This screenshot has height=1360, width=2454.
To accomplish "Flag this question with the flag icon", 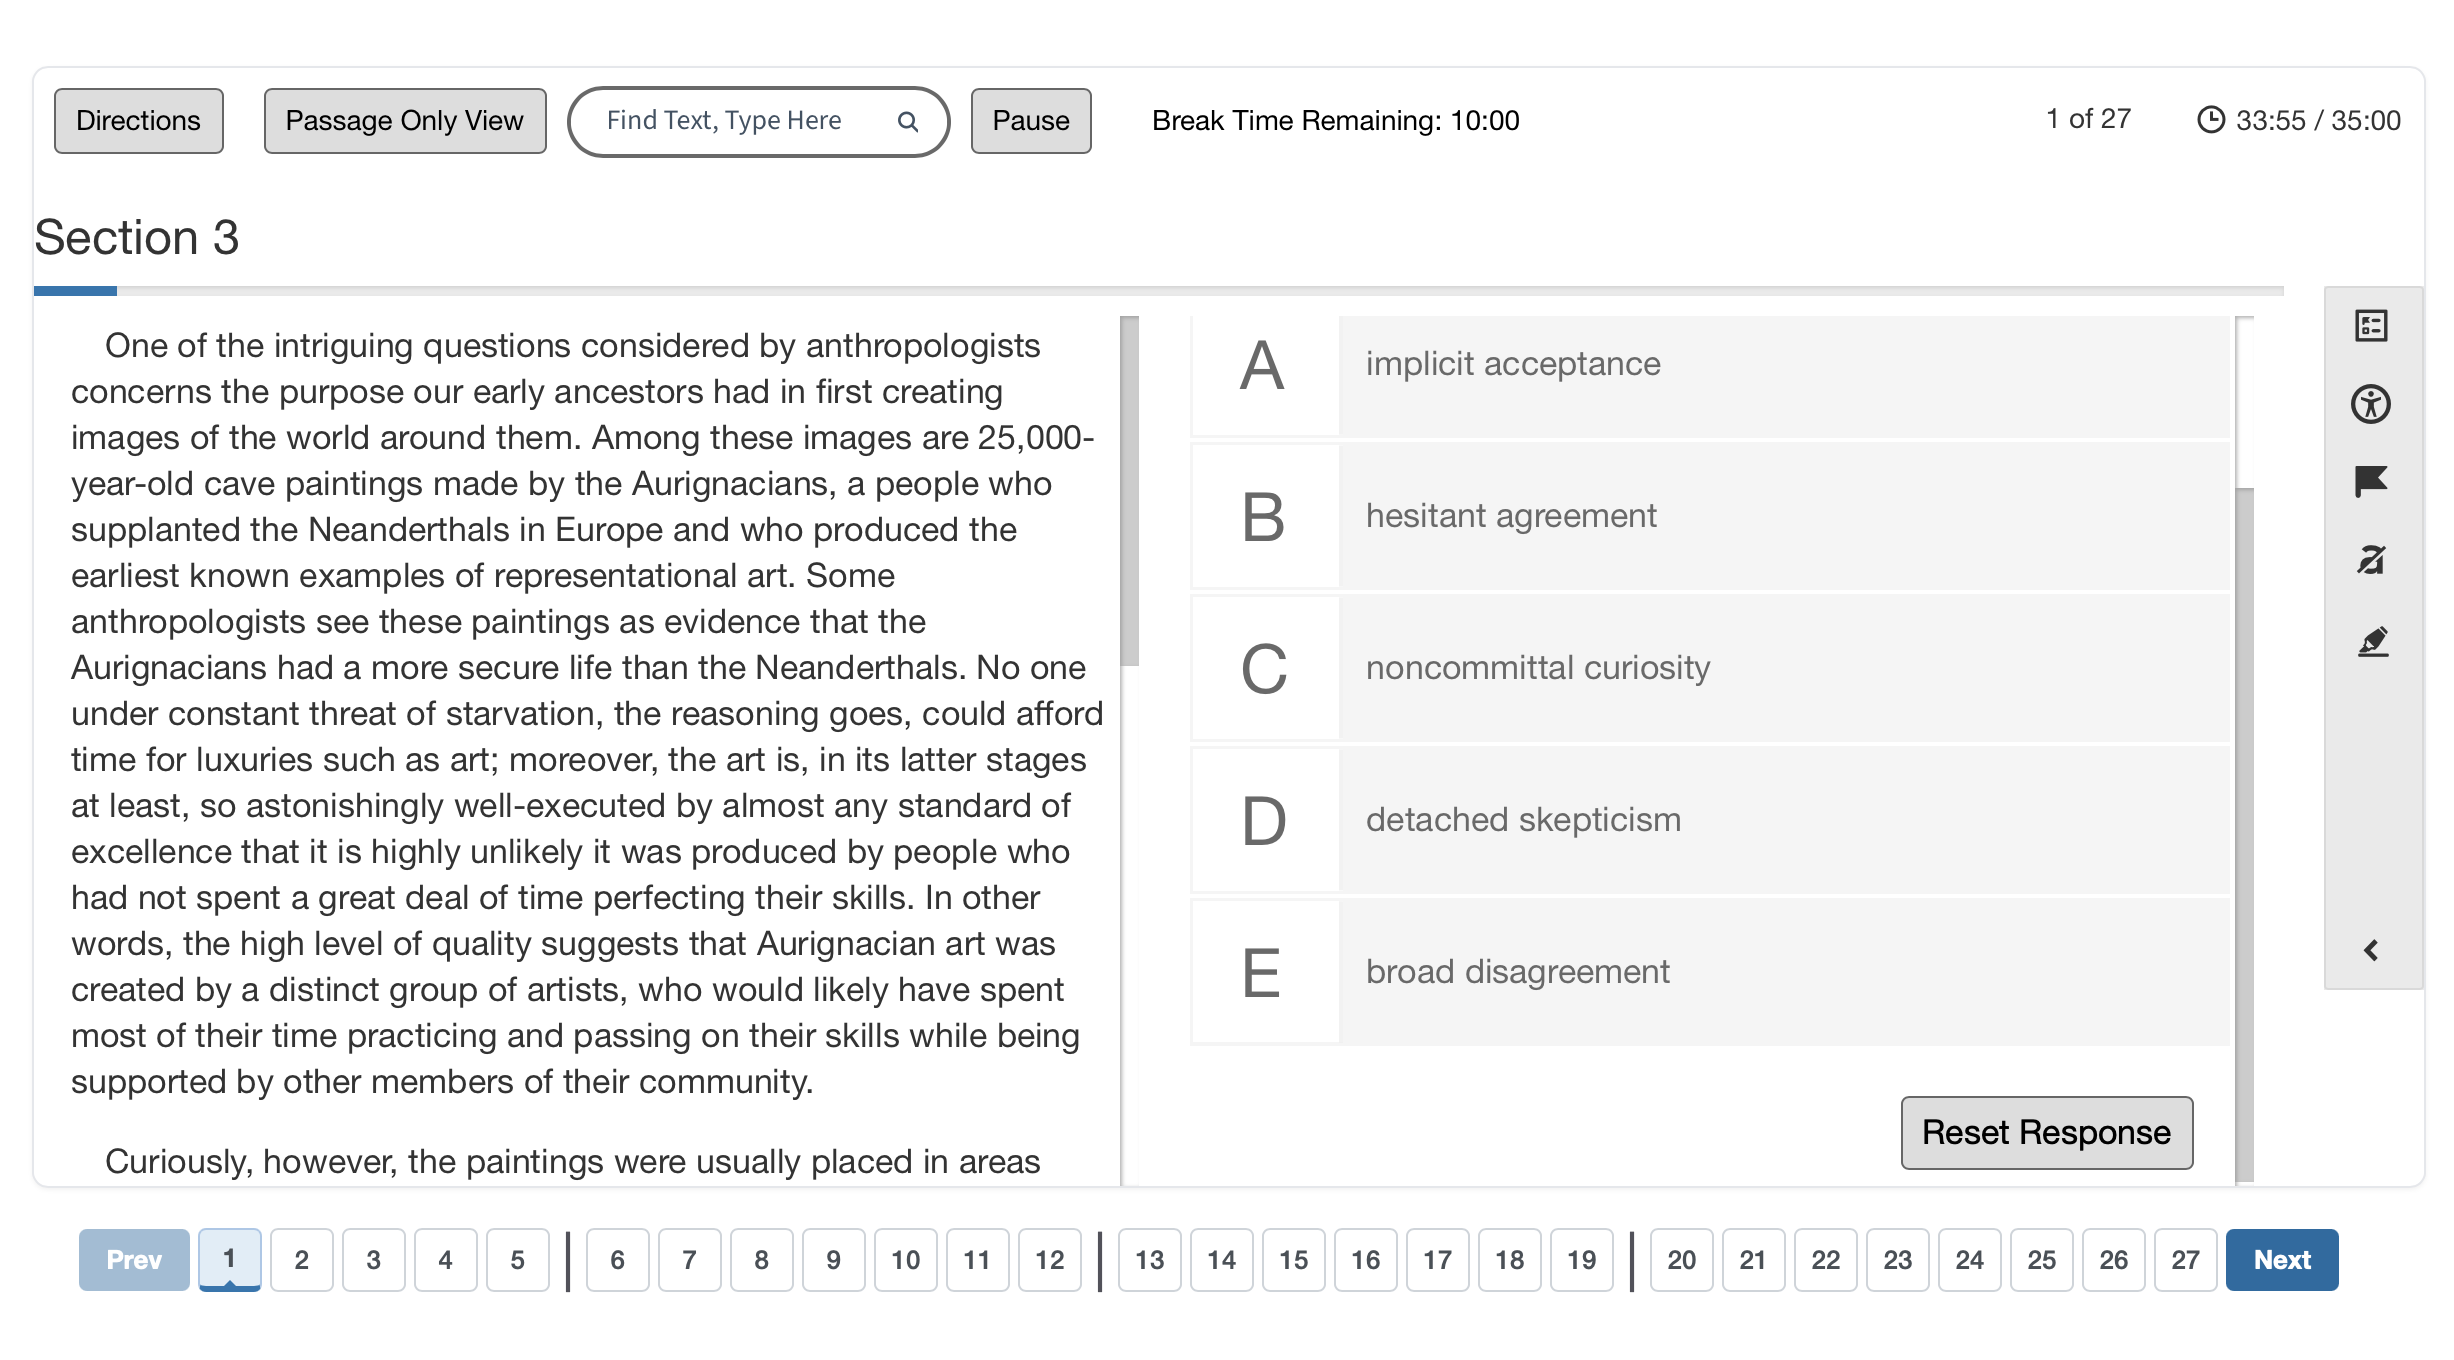I will pyautogui.click(x=2371, y=482).
